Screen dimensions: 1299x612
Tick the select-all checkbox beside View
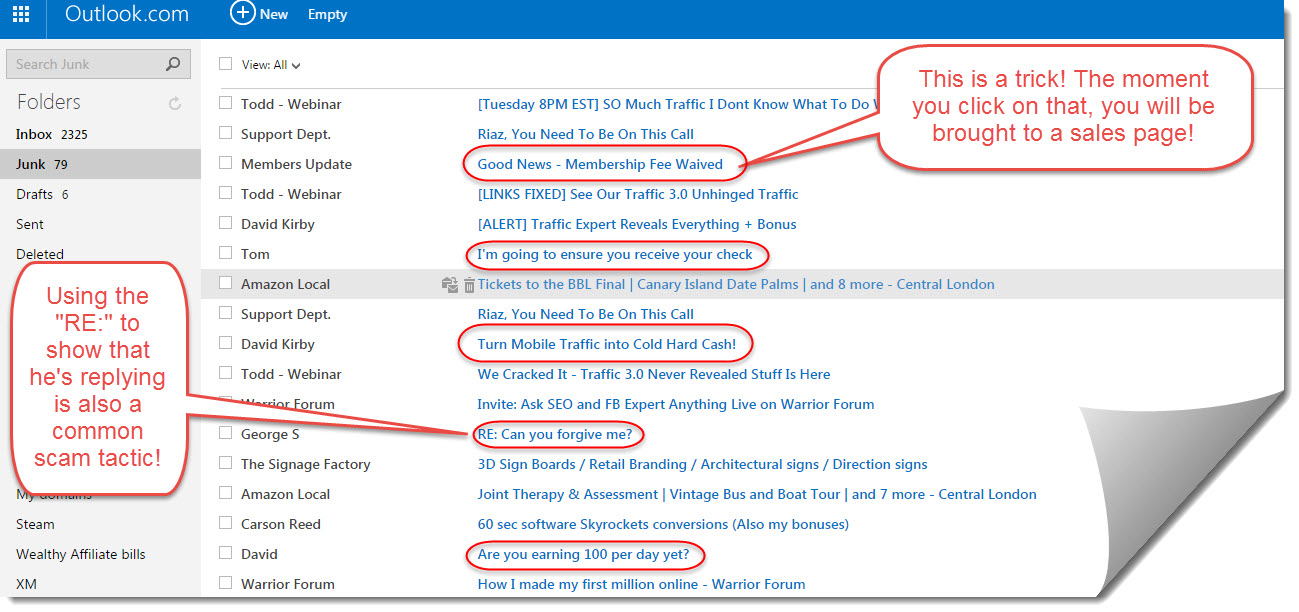click(x=225, y=64)
